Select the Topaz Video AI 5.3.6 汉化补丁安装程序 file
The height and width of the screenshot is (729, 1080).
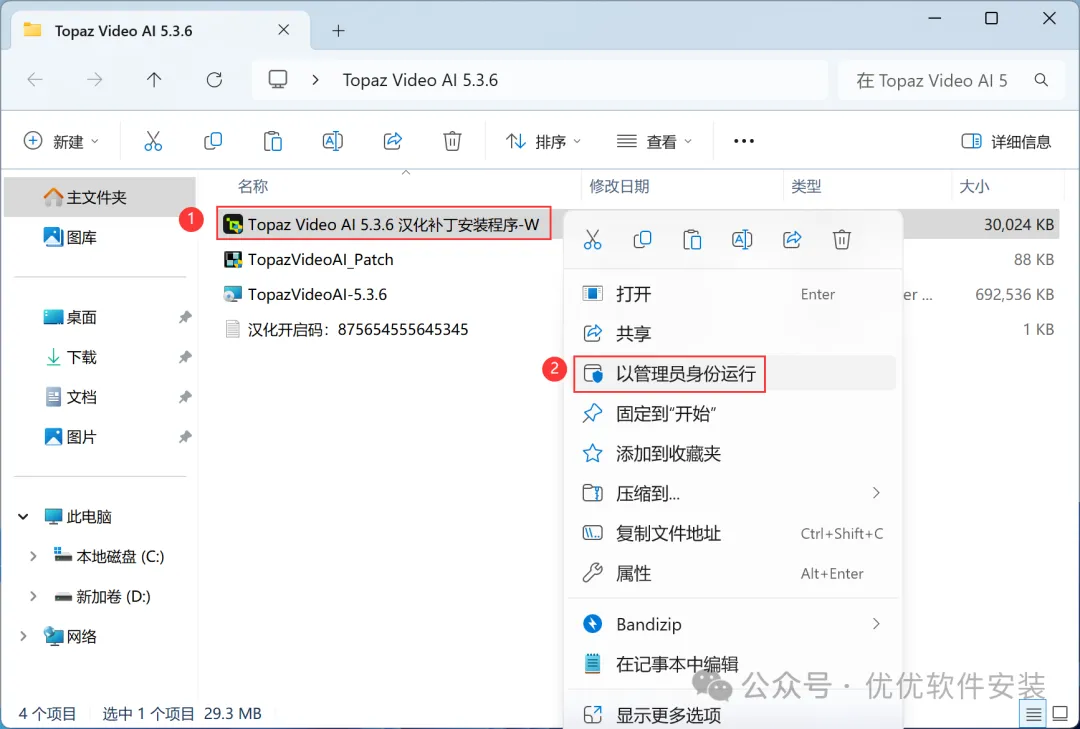(384, 223)
